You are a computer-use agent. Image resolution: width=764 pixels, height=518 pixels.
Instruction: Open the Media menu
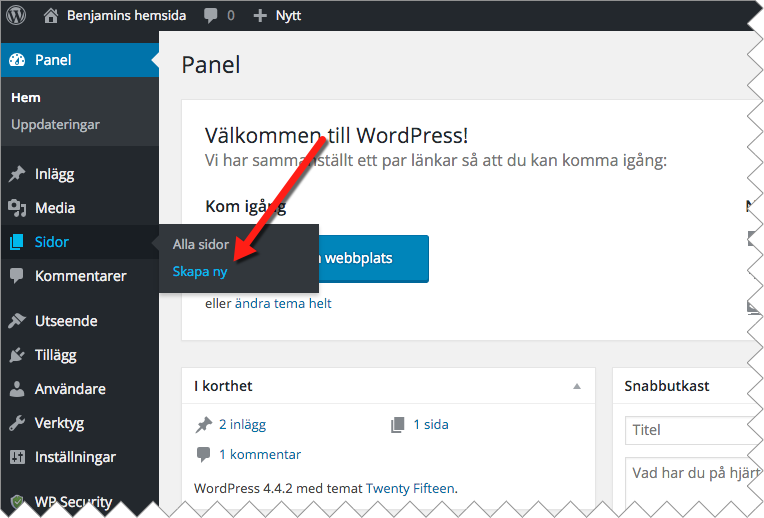[80, 208]
